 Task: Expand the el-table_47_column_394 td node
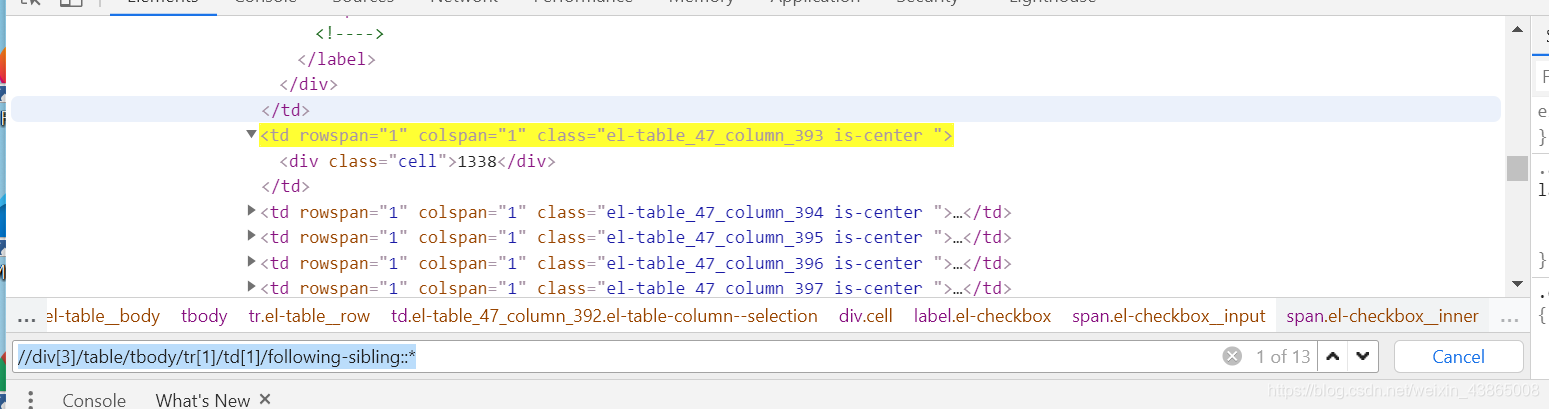click(x=252, y=211)
